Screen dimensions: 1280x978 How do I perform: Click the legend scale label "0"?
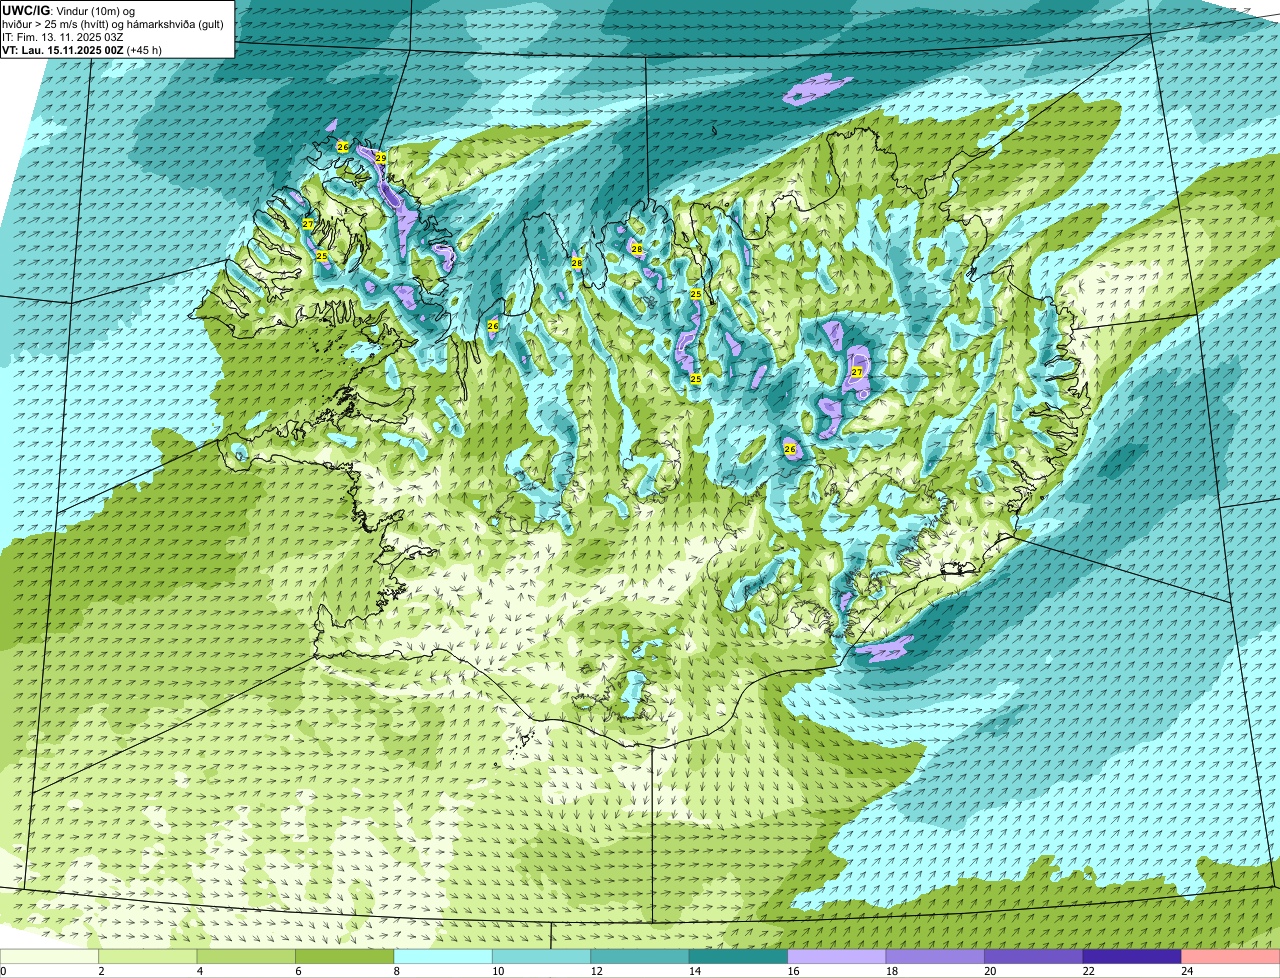click(x=3, y=970)
